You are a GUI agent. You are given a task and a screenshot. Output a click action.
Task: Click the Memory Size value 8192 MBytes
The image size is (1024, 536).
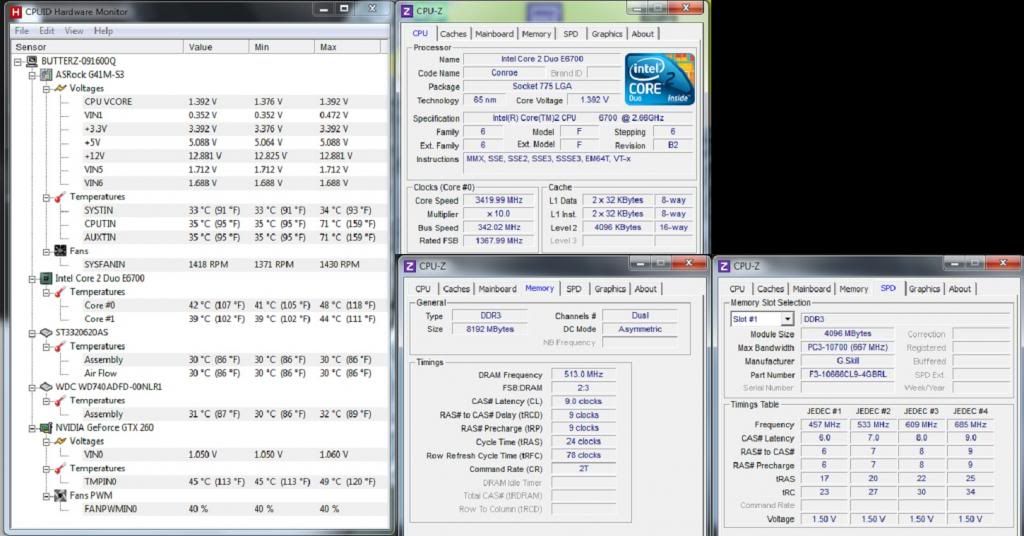coord(490,329)
